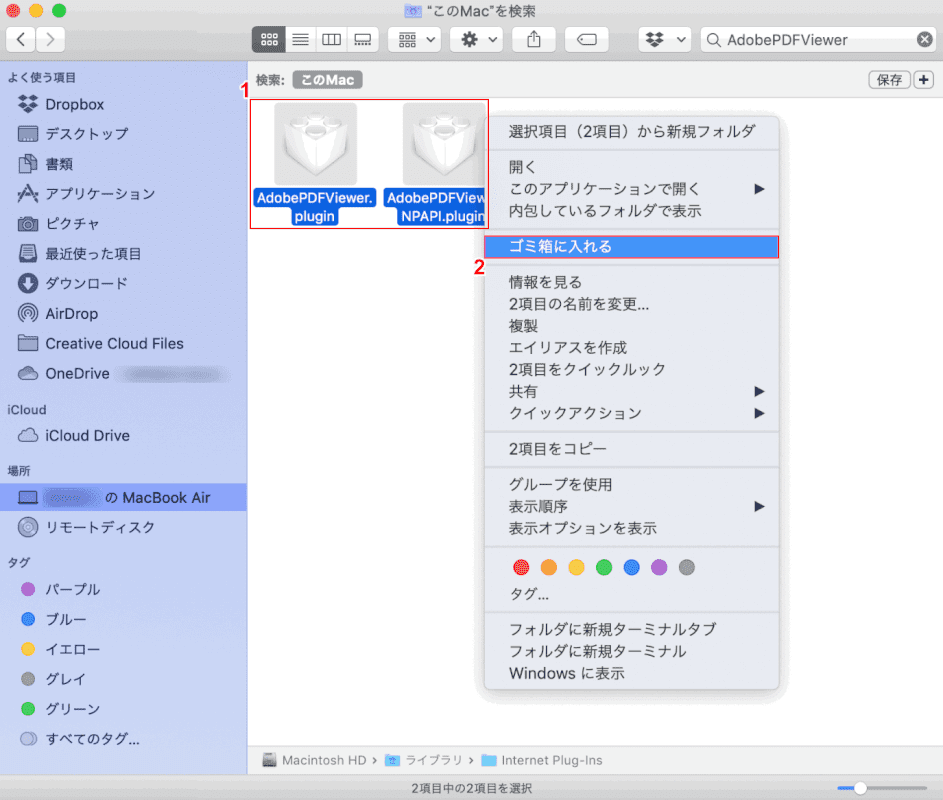Click the 保存 button
Image resolution: width=943 pixels, height=800 pixels.
pos(889,80)
